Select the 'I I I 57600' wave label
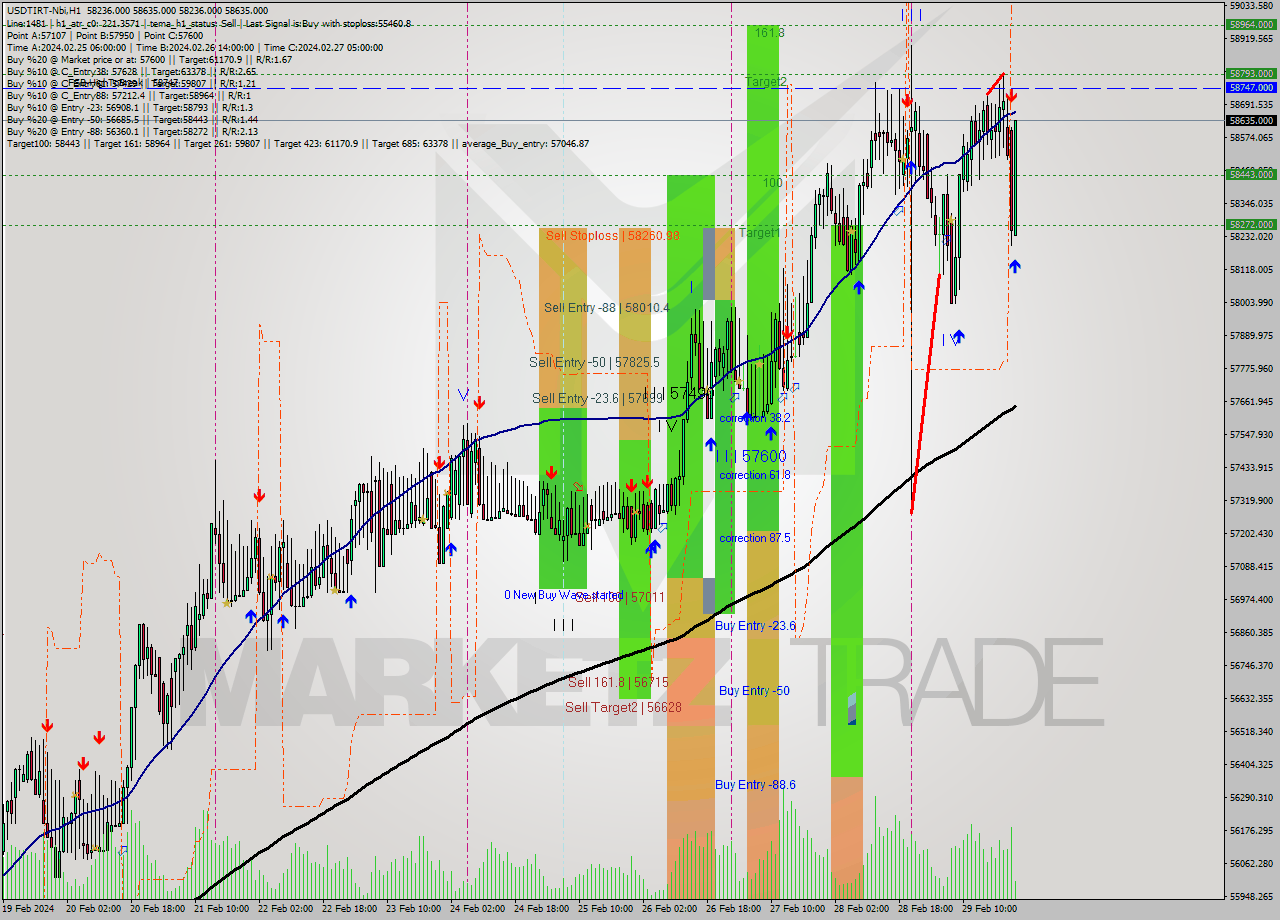Screen dimensions: 1280x920 pyautogui.click(x=751, y=456)
